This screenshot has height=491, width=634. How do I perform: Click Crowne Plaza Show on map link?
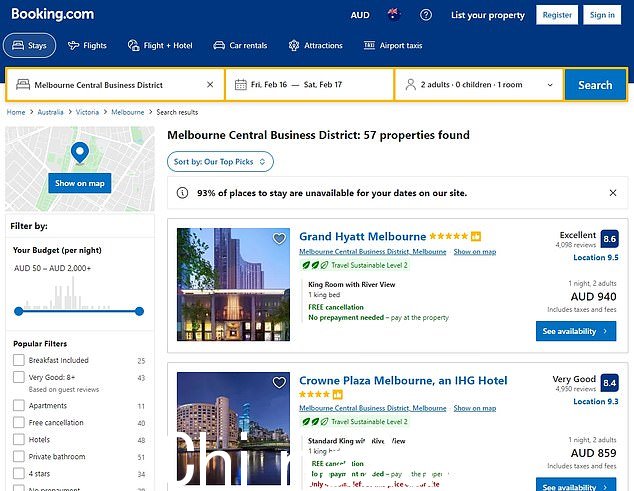point(475,408)
